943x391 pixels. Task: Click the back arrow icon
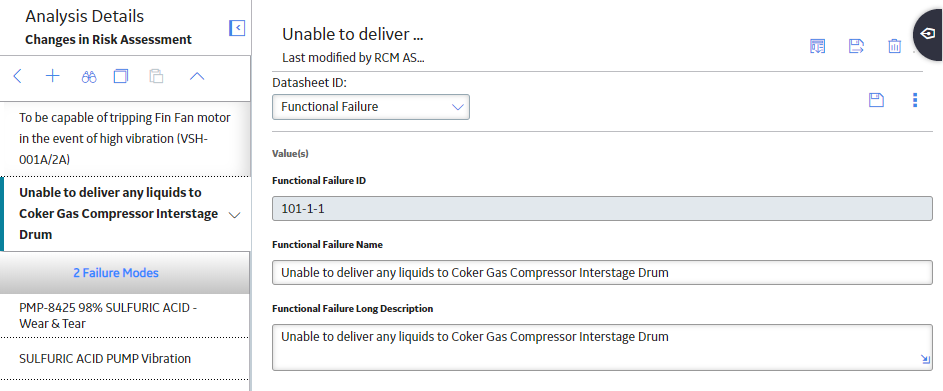coord(17,76)
